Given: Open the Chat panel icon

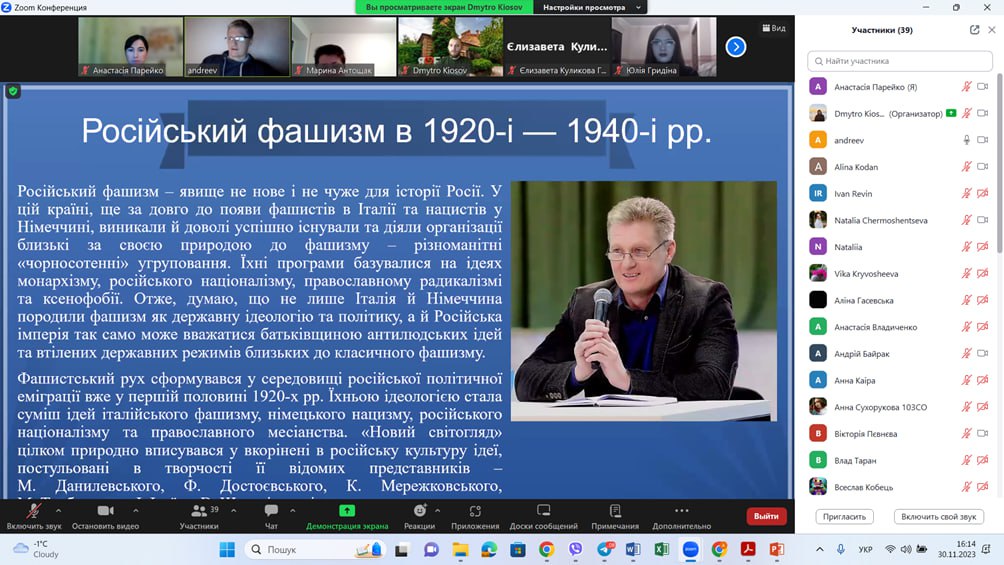Looking at the screenshot, I should point(271,511).
